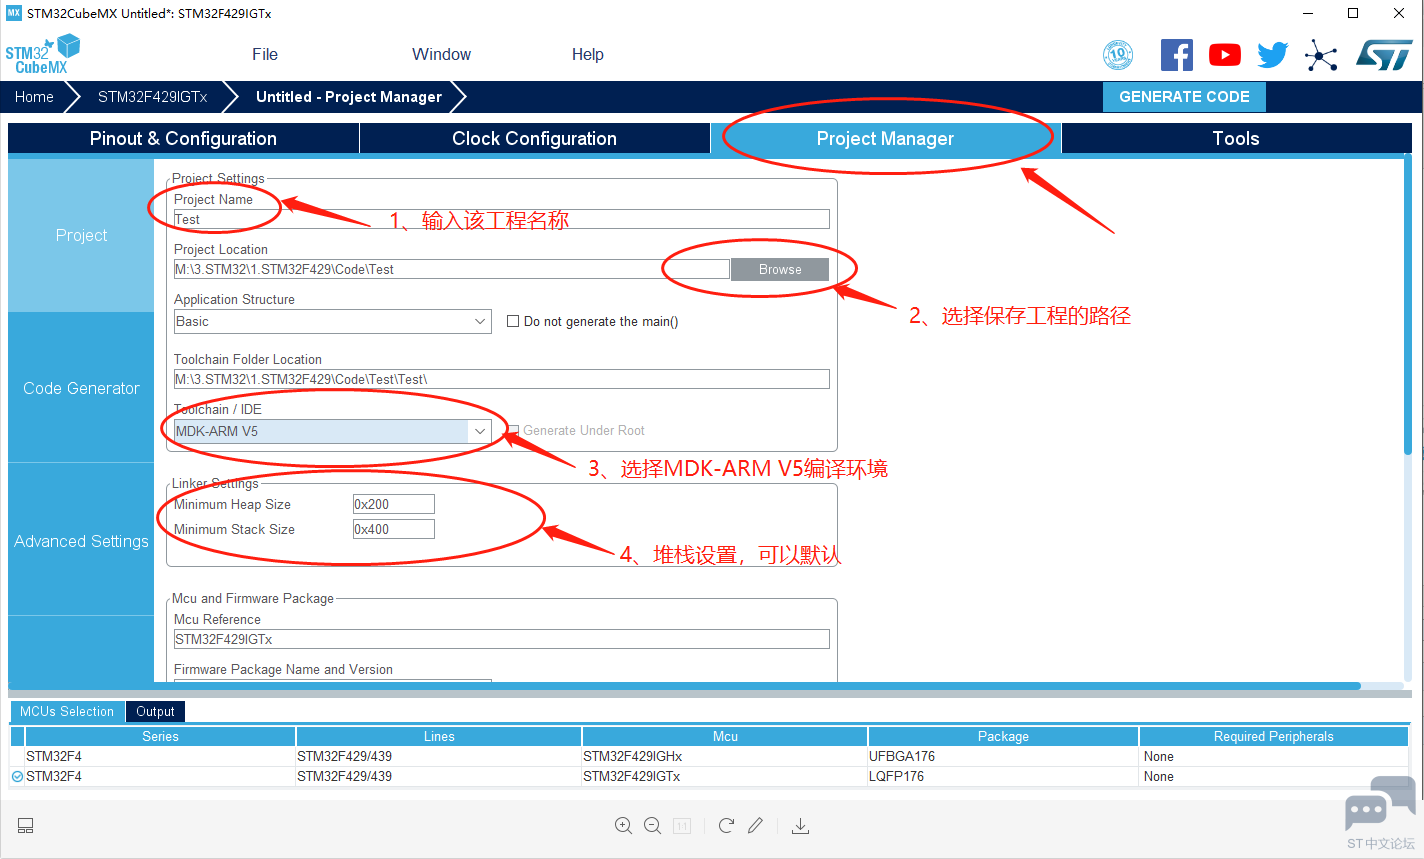
Task: Zoom in with the magnifier plus icon
Action: (x=623, y=826)
